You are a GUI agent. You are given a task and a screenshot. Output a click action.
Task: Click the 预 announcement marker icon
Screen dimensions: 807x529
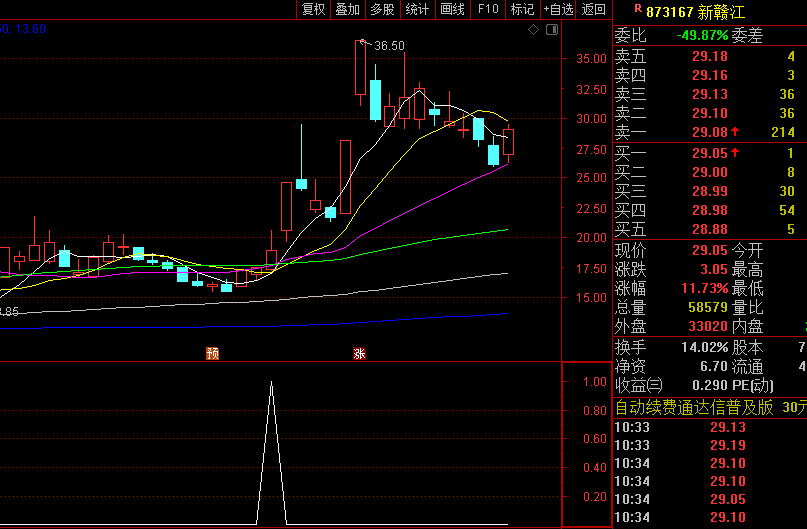(213, 354)
